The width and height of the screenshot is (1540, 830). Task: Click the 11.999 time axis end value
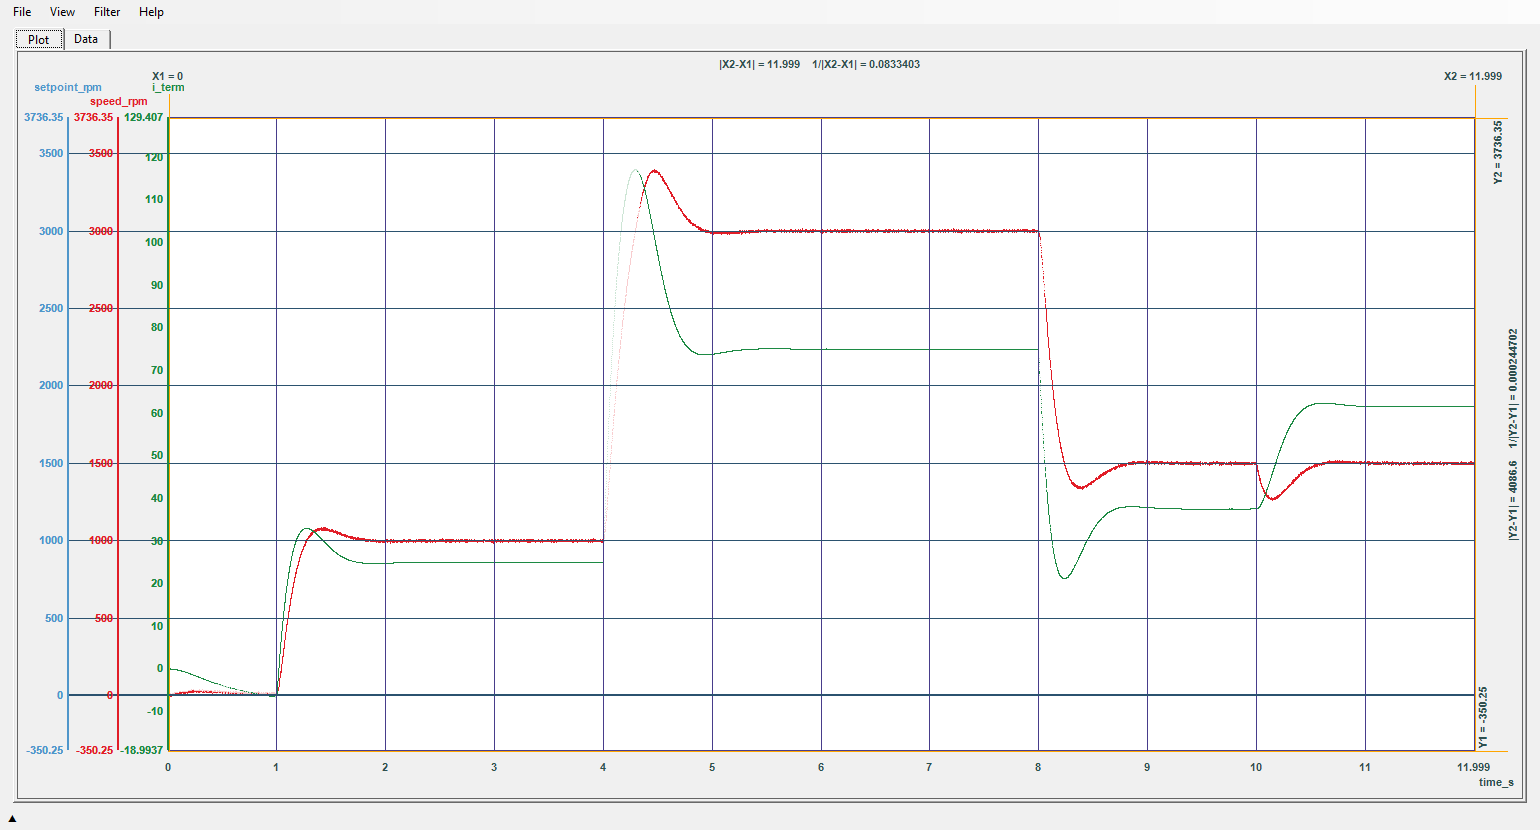point(1473,767)
